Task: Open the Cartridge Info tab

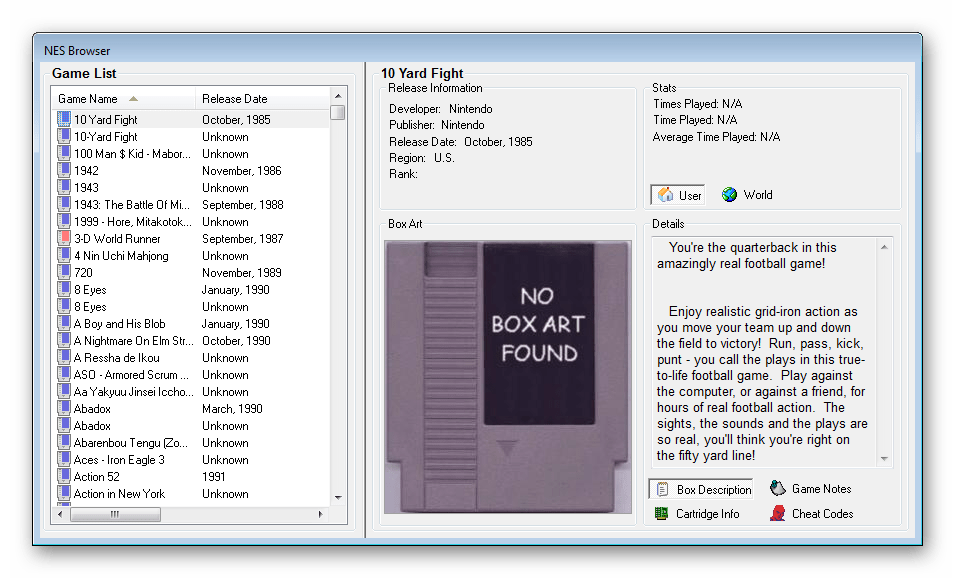Action: pos(708,514)
